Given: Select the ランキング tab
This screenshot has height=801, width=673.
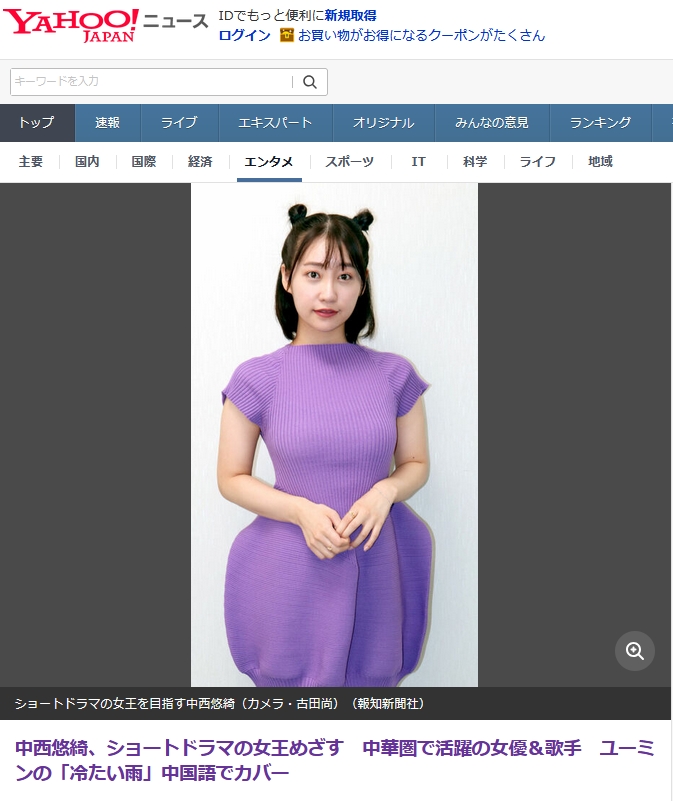Looking at the screenshot, I should point(600,123).
